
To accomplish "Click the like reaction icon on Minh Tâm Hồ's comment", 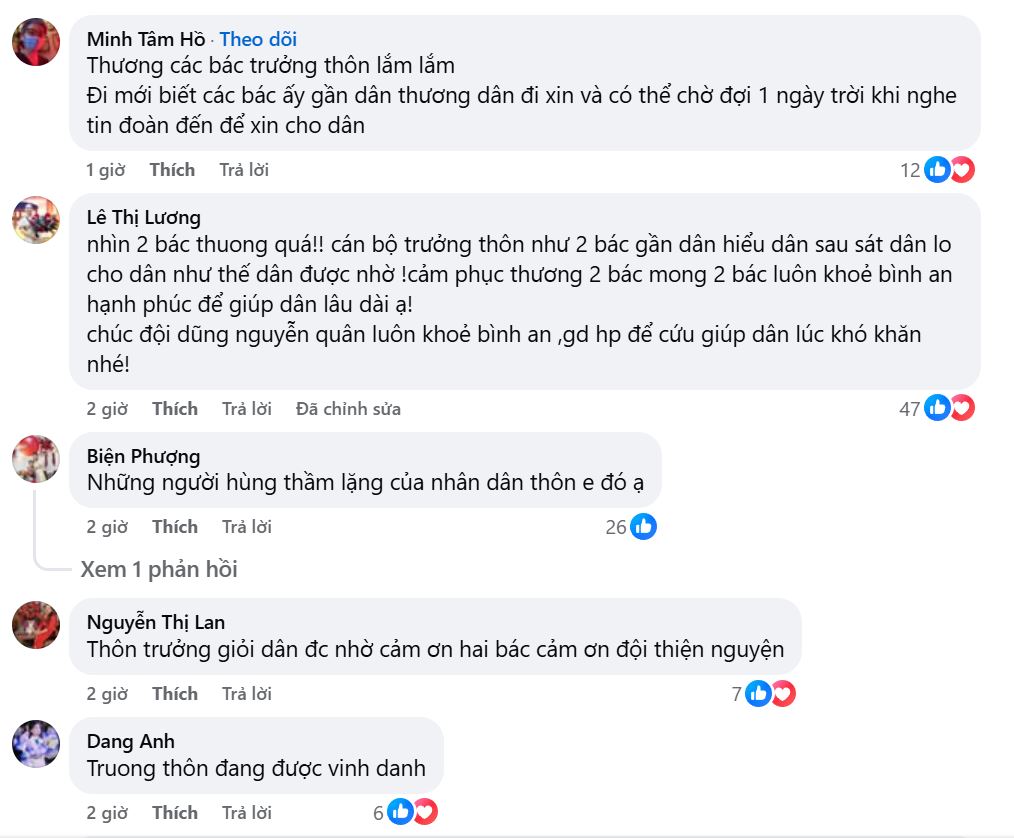I will click(x=937, y=170).
